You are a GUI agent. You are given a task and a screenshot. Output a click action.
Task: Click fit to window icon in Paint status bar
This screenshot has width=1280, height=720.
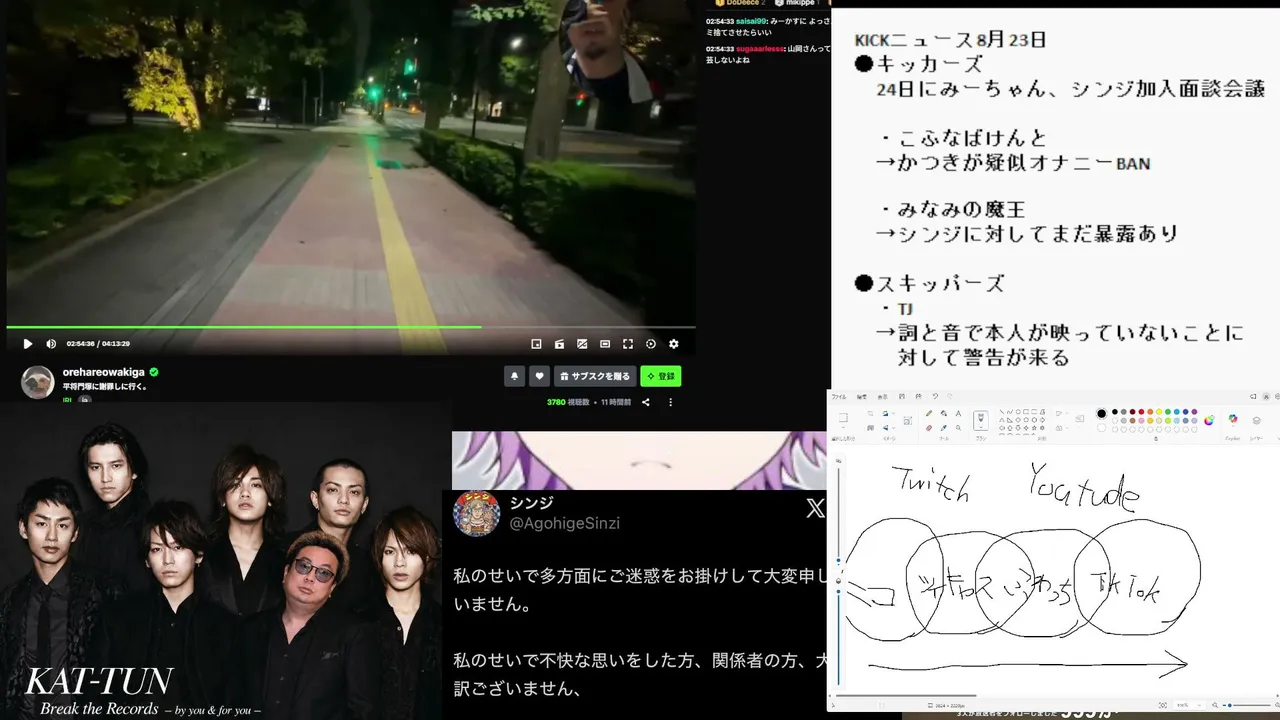(x=1162, y=705)
